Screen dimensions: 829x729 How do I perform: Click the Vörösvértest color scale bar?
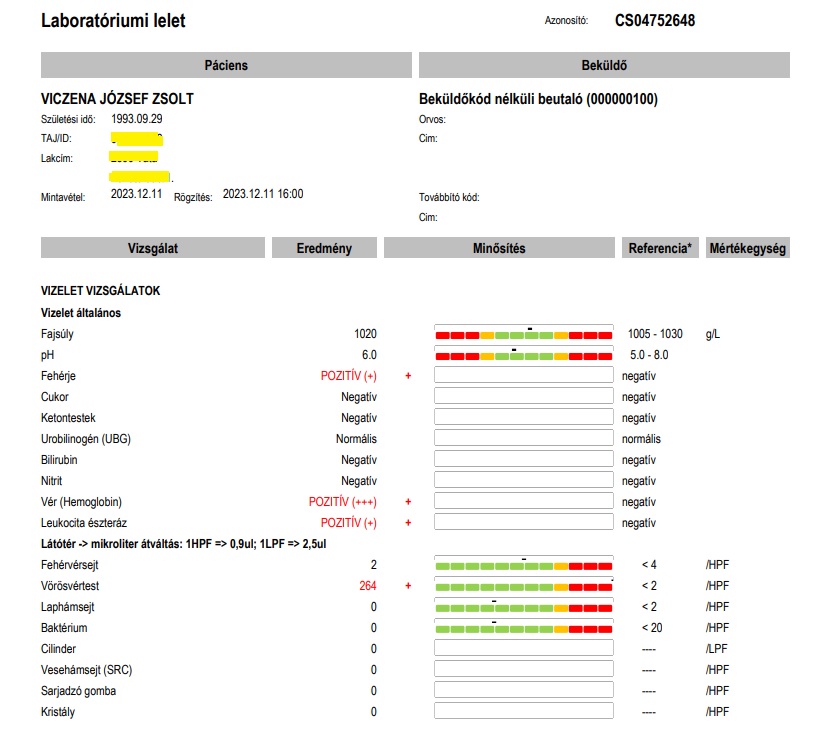click(x=523, y=587)
